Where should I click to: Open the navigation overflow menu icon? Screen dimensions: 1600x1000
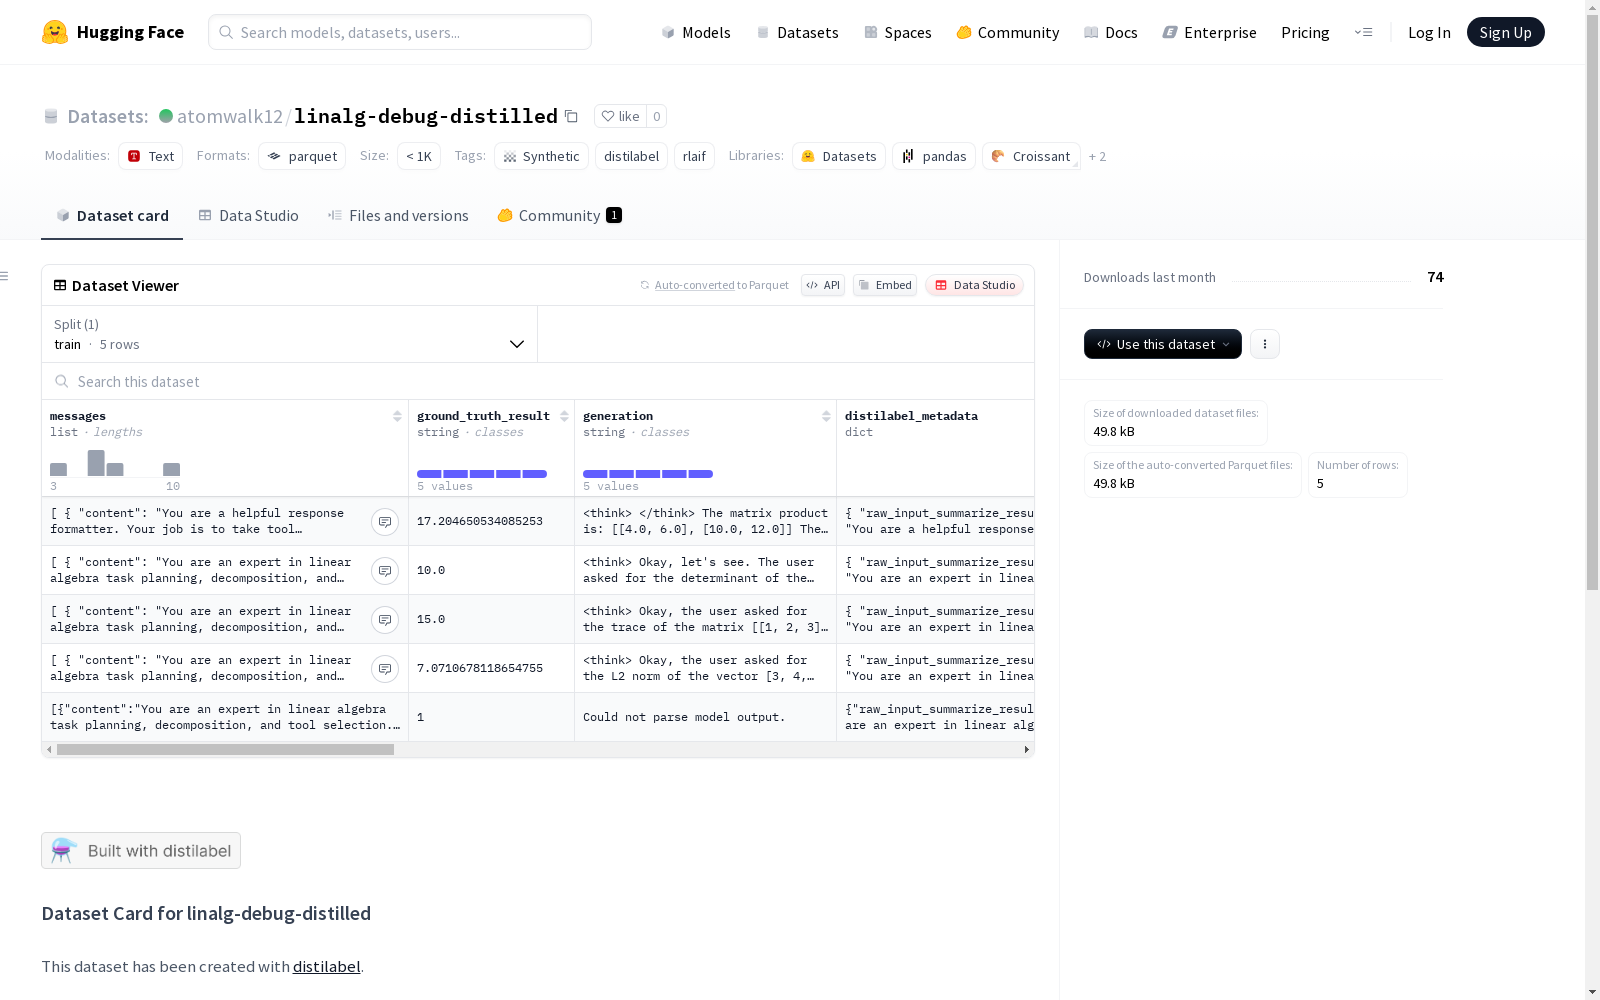[x=1363, y=32]
